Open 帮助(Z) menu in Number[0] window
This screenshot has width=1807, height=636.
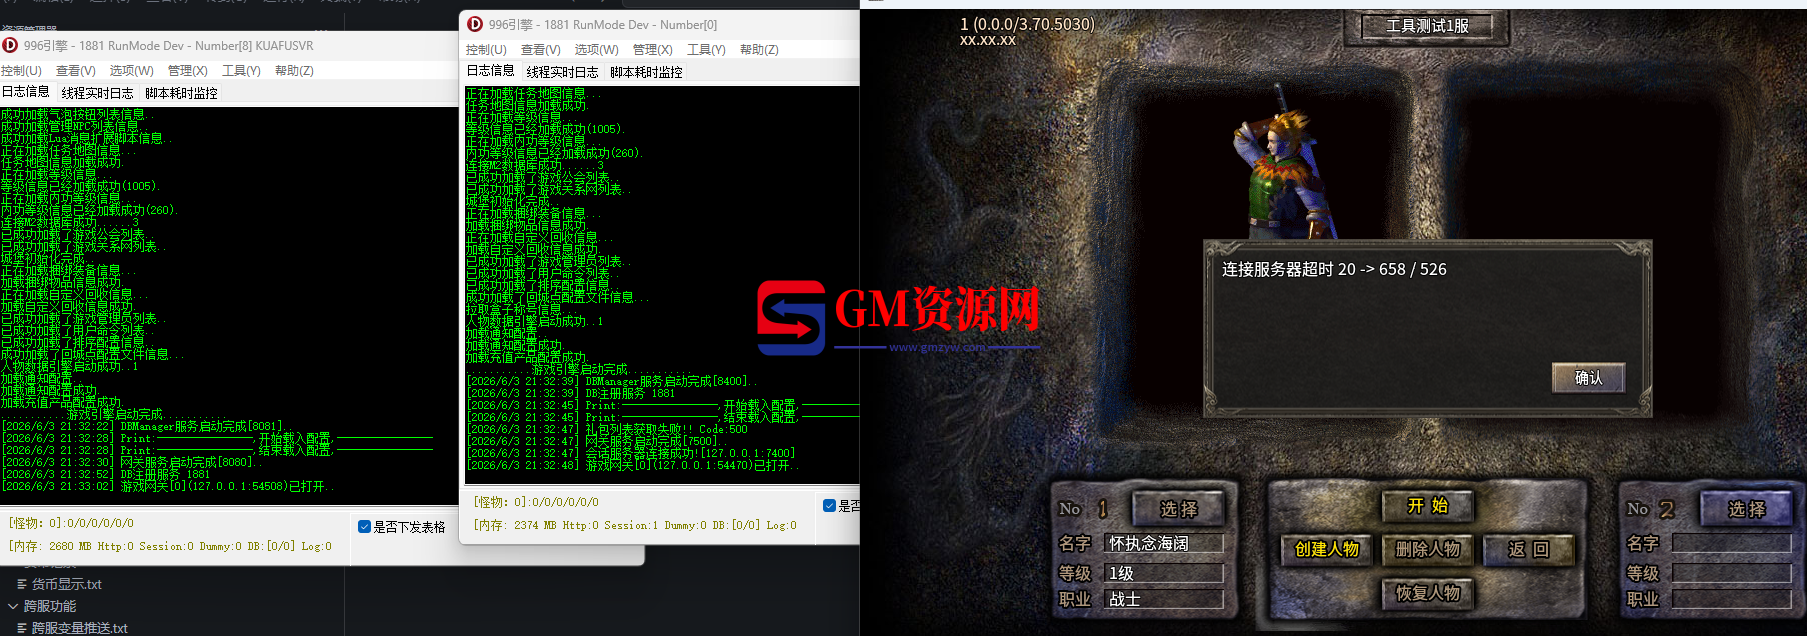759,50
